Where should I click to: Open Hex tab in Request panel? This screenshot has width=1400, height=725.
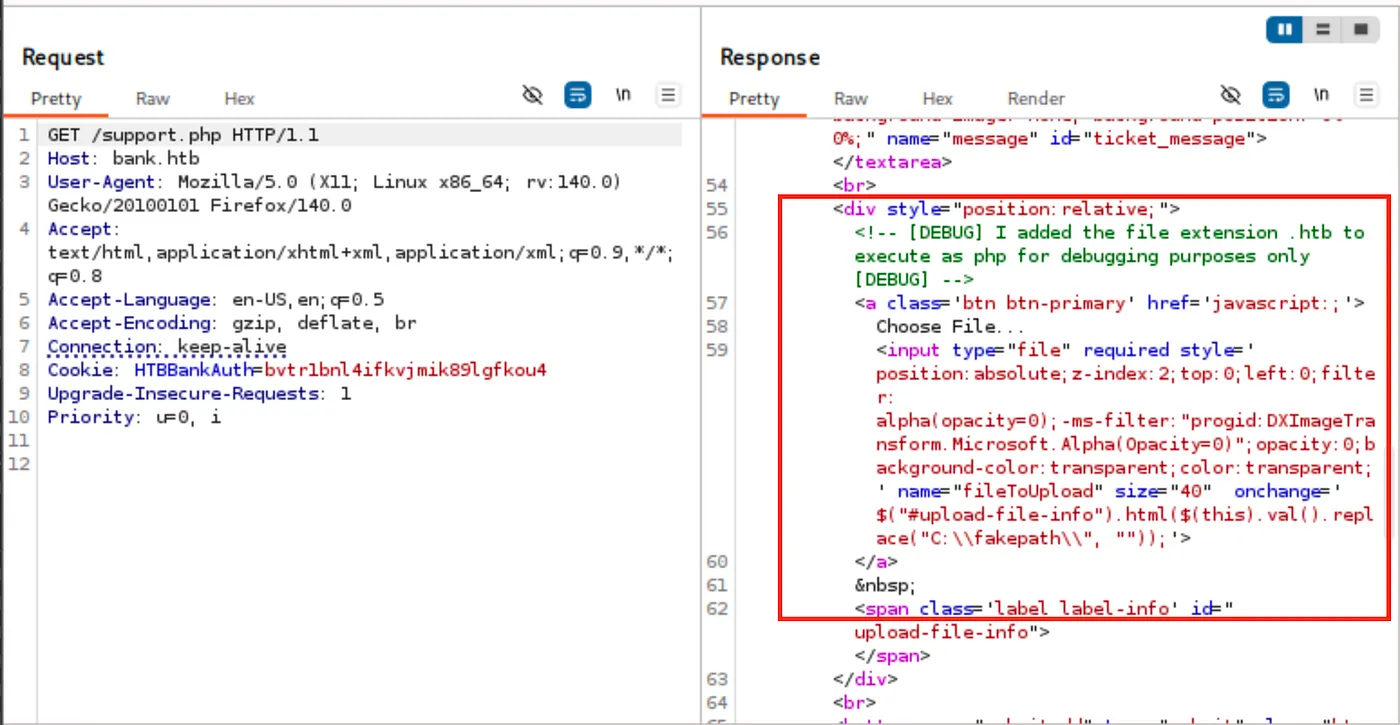[239, 99]
